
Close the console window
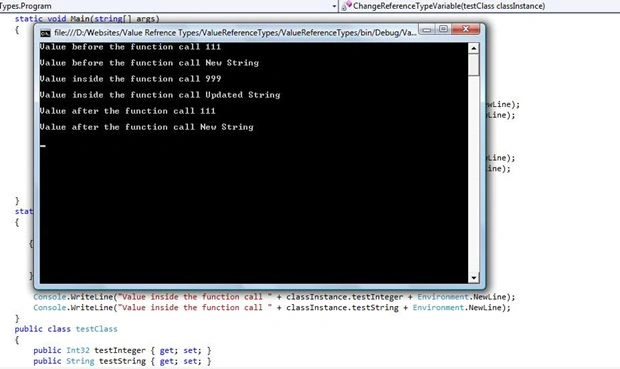coord(466,29)
